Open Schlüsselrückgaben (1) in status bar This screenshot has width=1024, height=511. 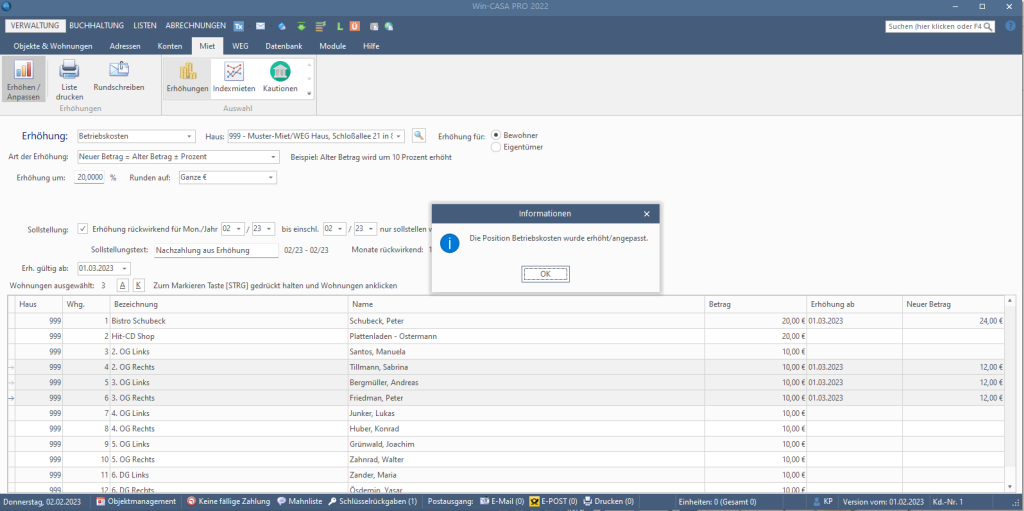pos(373,501)
